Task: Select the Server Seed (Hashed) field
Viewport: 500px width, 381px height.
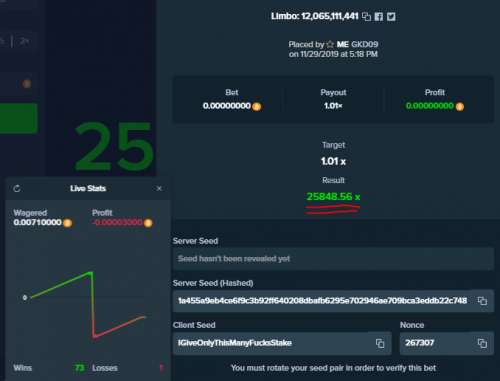Action: (333, 301)
